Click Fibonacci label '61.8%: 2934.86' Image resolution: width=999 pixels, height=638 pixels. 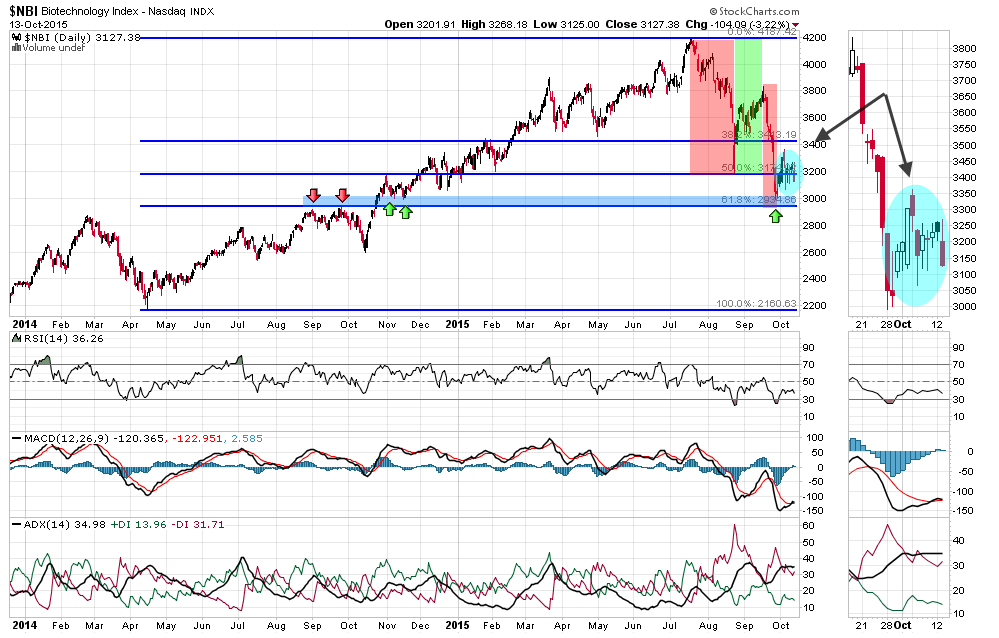coord(759,199)
